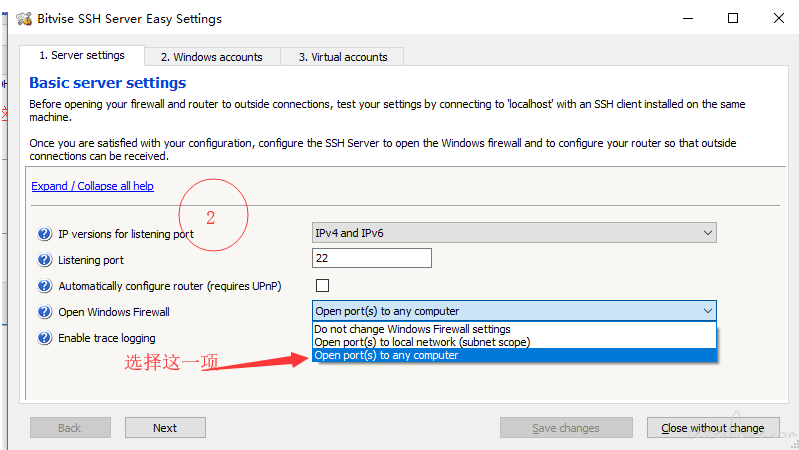Select Do not change Windows Firewall settings
The height and width of the screenshot is (450, 799).
(x=514, y=329)
